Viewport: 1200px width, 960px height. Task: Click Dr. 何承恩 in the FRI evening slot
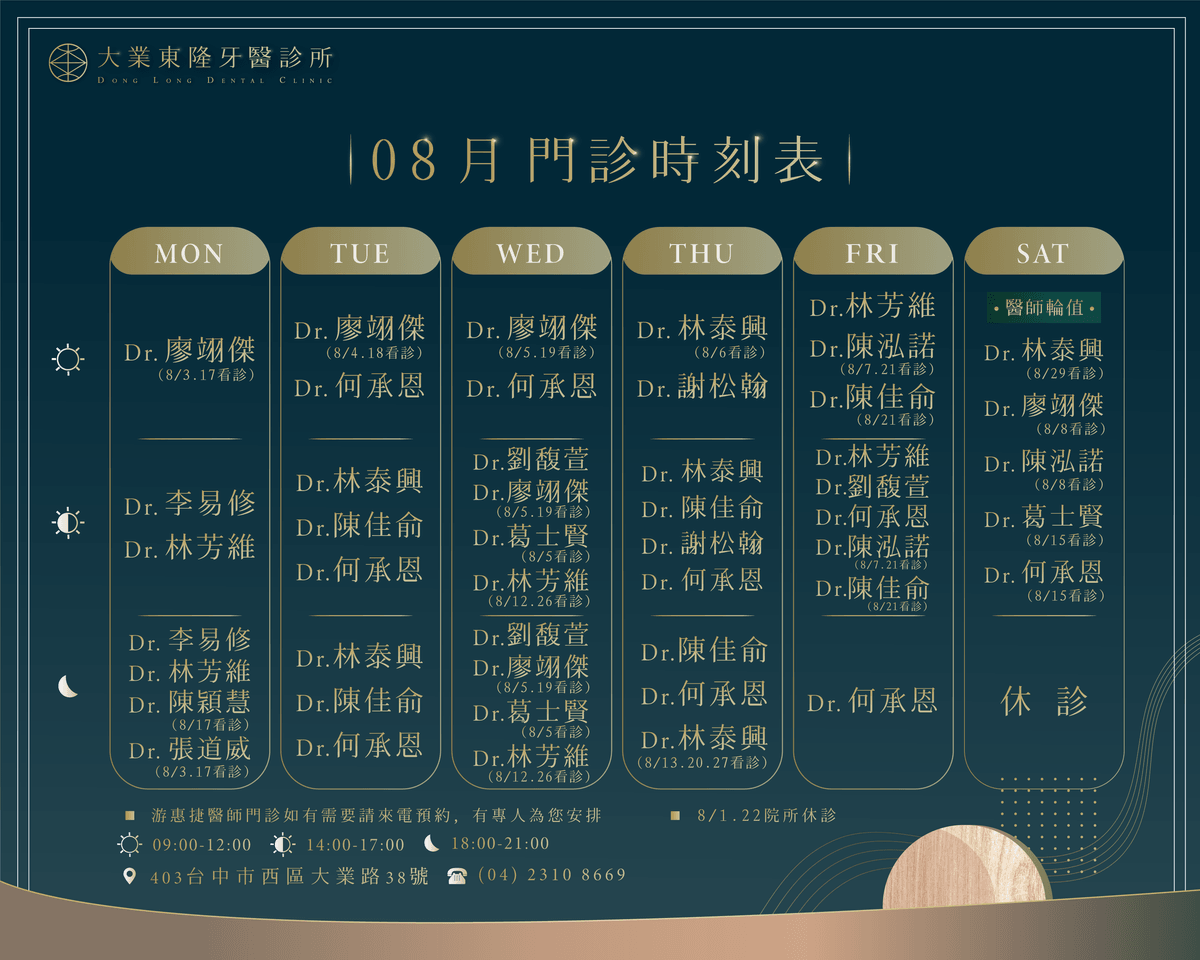(873, 702)
